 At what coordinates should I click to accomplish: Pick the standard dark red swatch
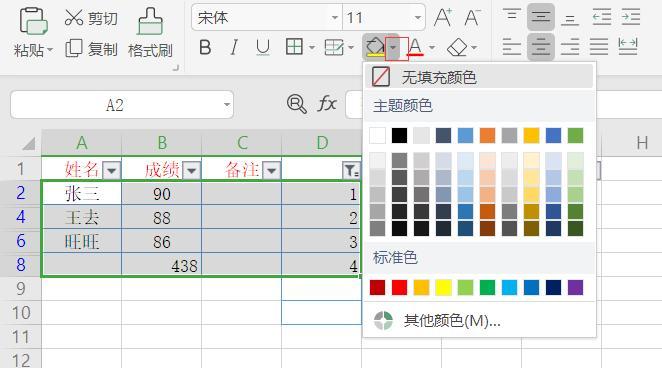(x=377, y=287)
